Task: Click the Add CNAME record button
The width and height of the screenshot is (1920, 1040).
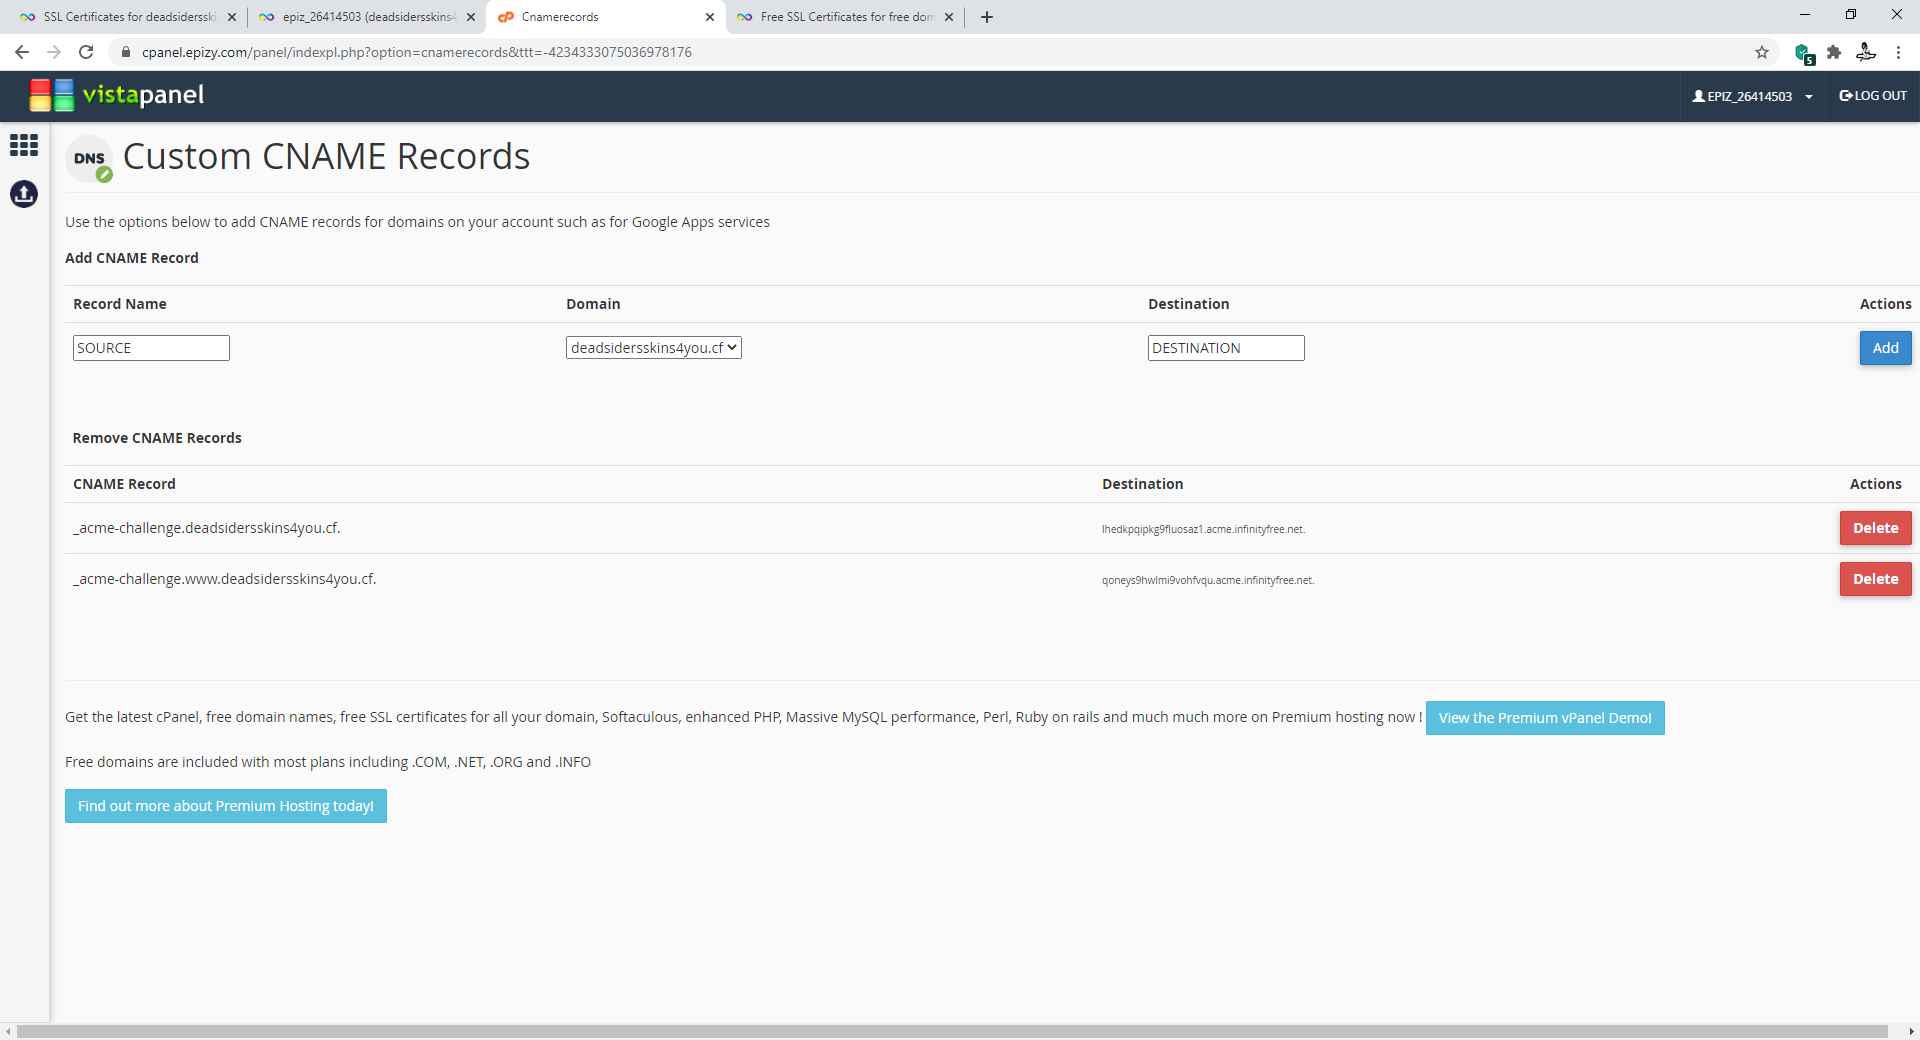Action: [1885, 348]
